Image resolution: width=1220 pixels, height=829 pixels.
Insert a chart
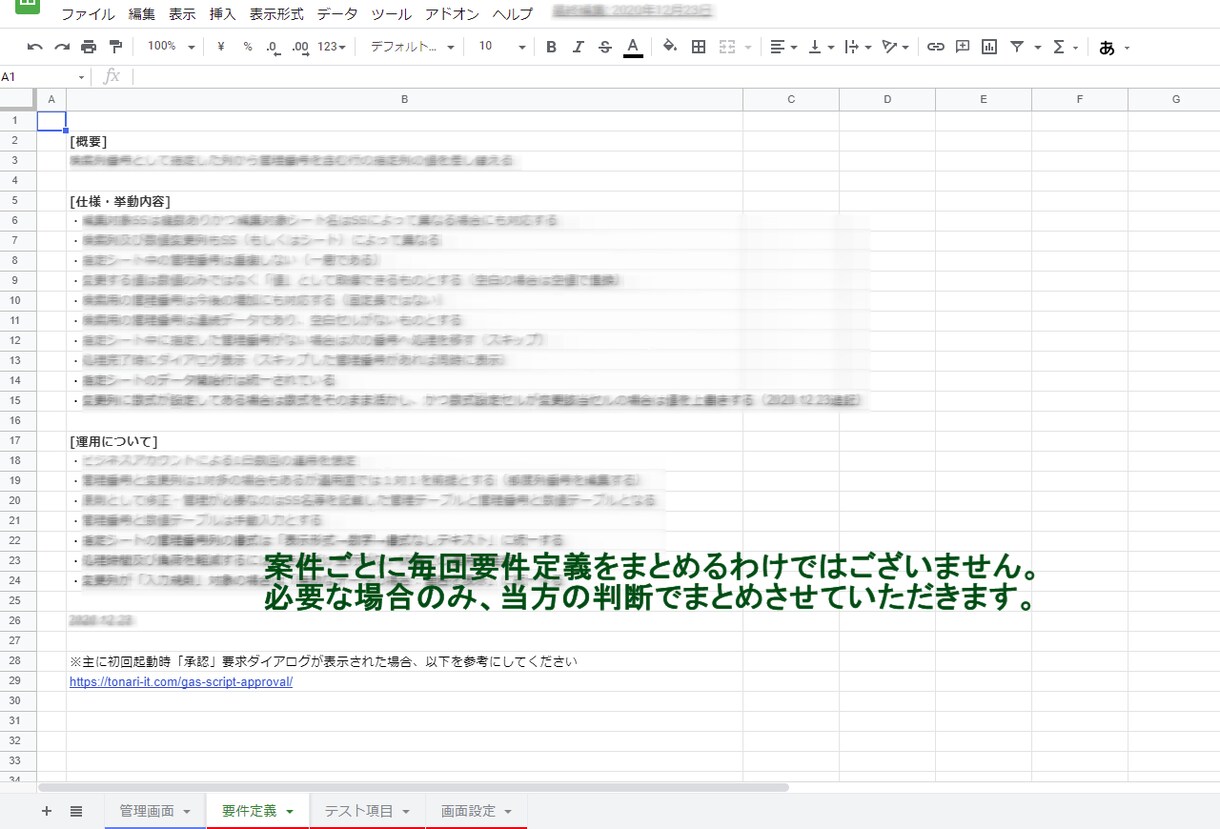tap(989, 47)
